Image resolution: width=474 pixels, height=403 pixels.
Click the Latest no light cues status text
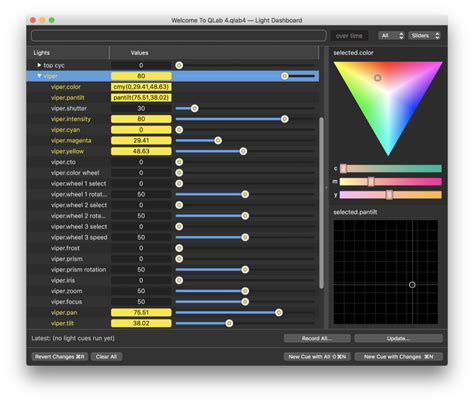[x=73, y=338]
